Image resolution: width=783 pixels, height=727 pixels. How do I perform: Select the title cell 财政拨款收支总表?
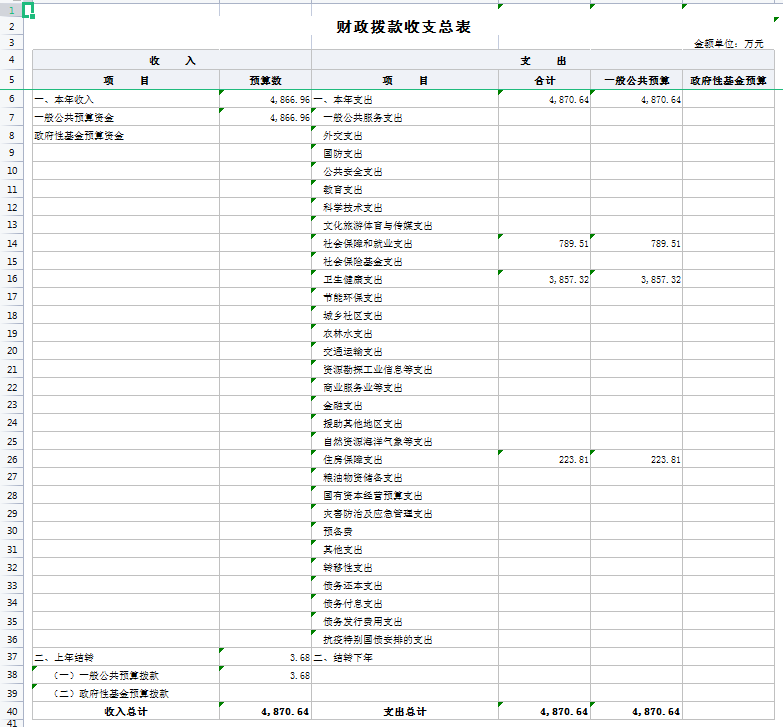404,27
